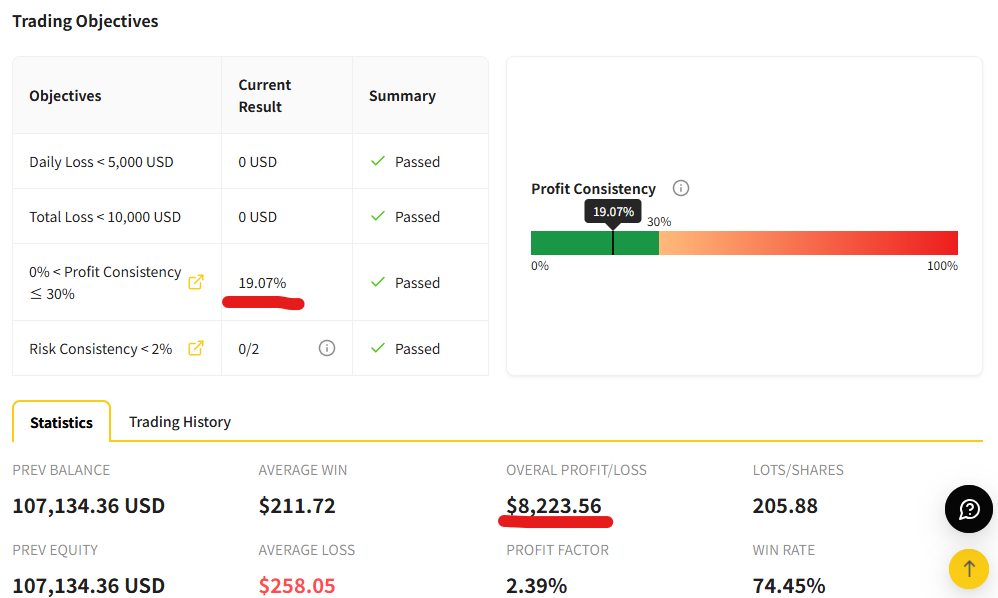Click the Risk Consistency Passed checkmark

[378, 348]
